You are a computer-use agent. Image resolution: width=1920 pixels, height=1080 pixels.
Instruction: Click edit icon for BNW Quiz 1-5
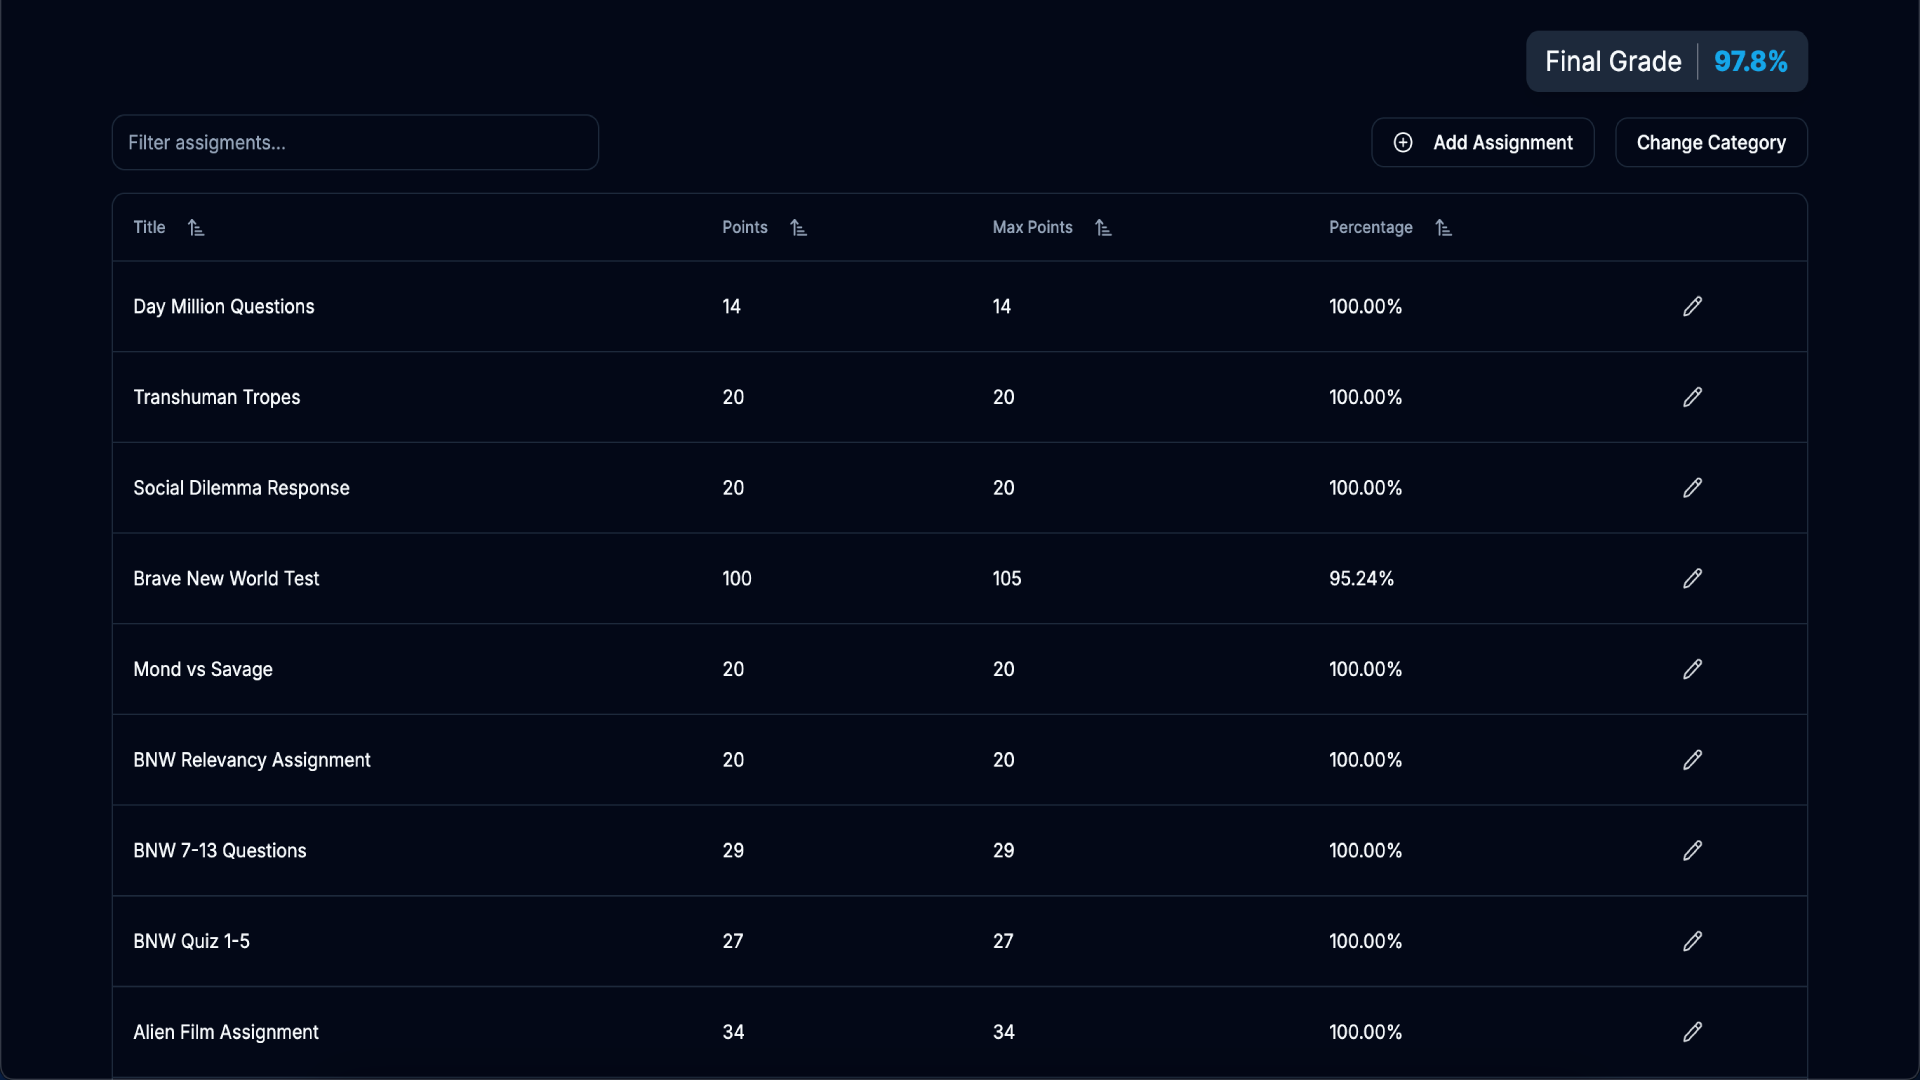click(1692, 941)
